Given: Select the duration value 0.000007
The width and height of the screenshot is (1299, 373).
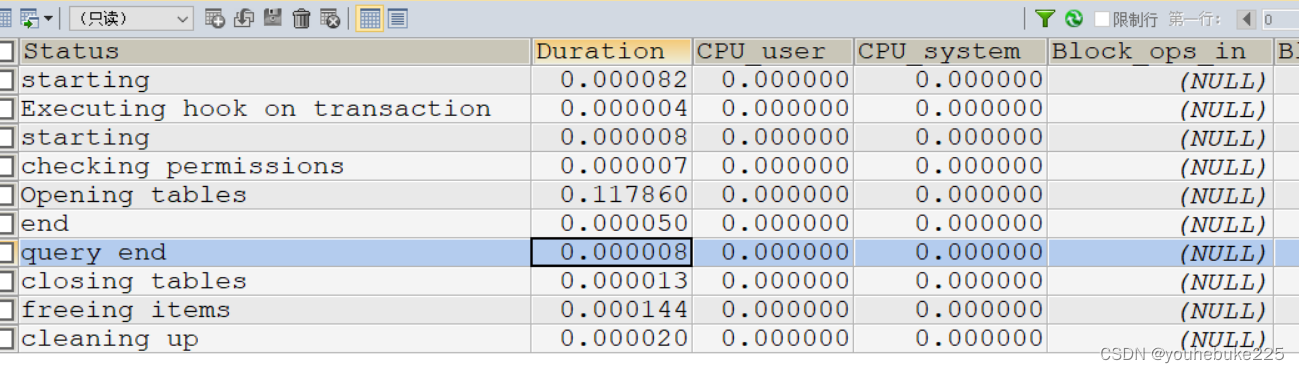Looking at the screenshot, I should [612, 166].
